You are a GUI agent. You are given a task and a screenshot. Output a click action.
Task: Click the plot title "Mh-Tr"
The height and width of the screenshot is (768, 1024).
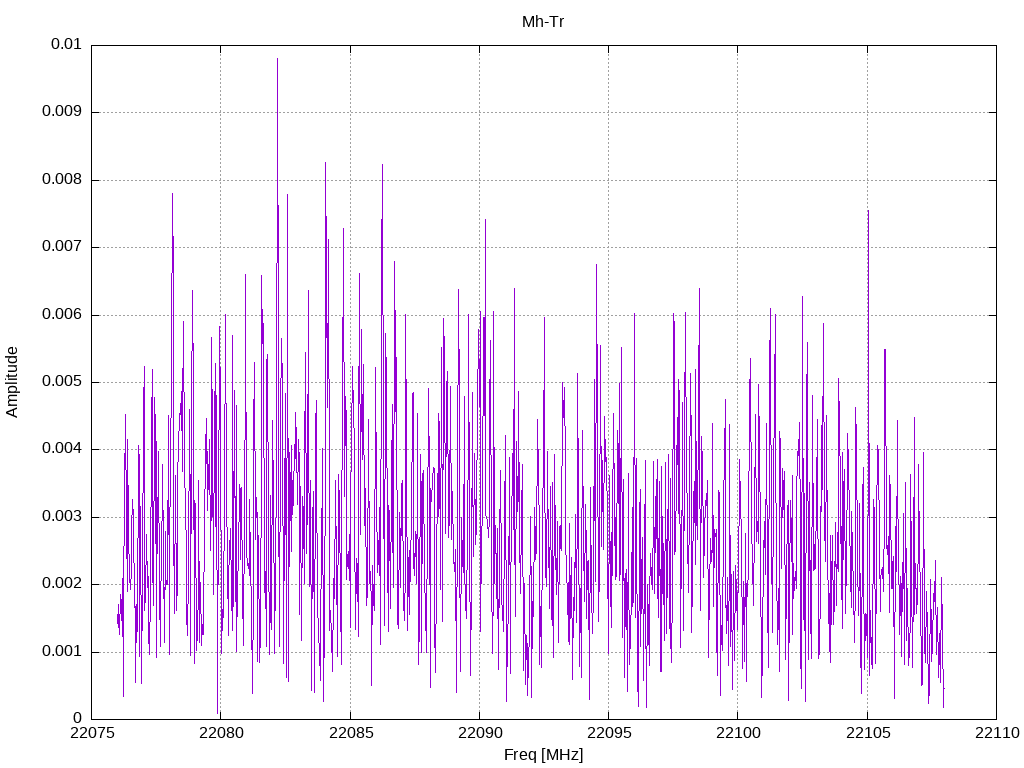(543, 22)
